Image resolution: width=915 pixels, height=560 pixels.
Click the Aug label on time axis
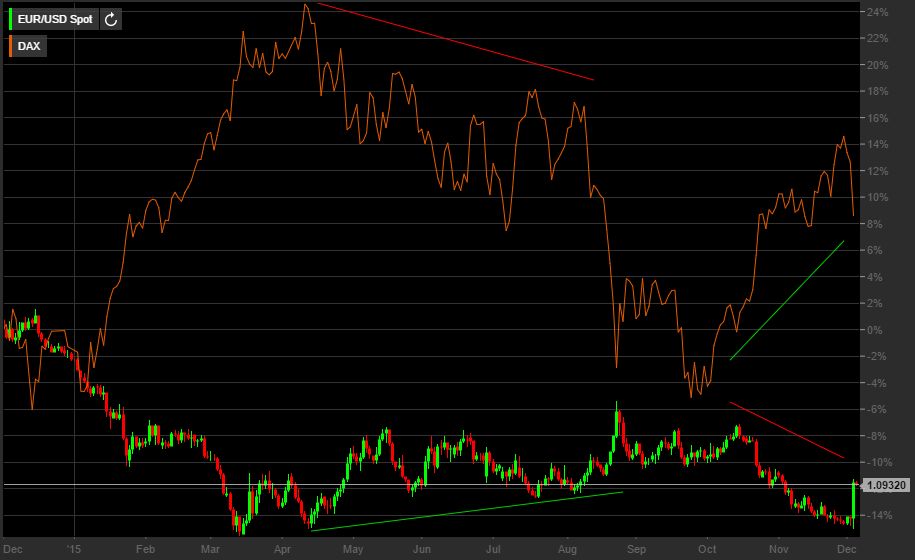point(567,550)
